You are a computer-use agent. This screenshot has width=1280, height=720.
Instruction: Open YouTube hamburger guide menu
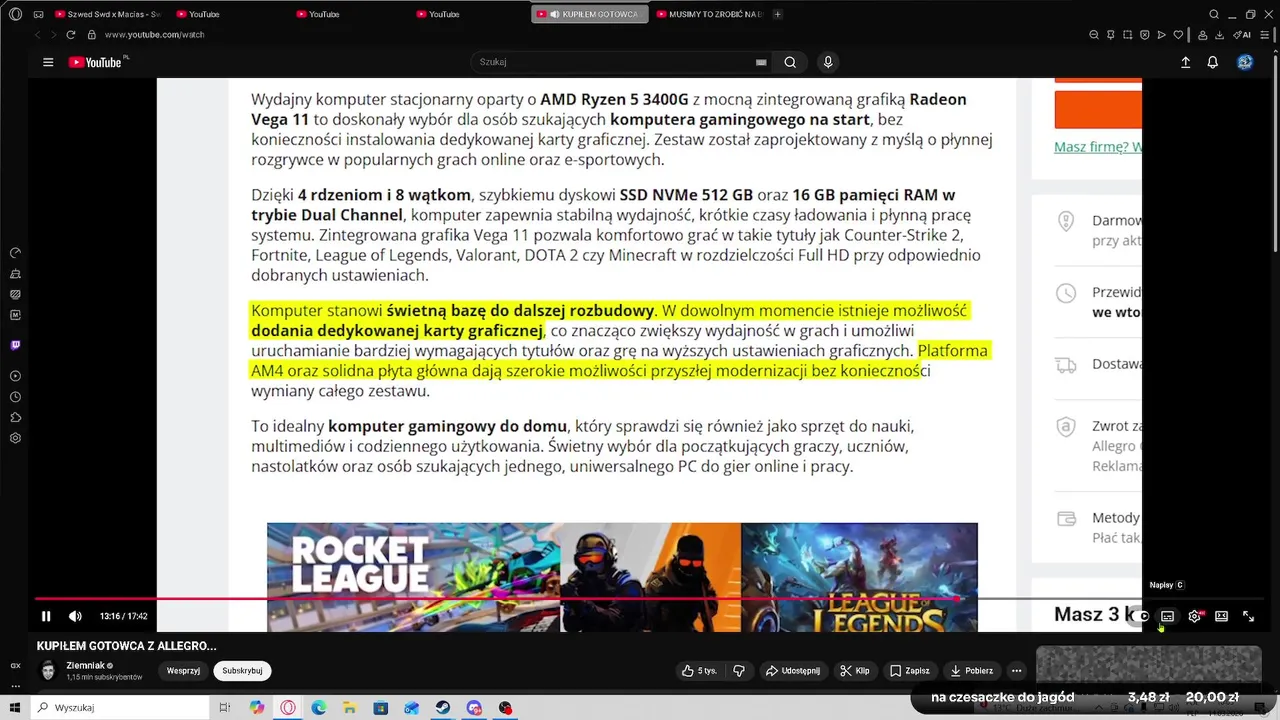click(48, 62)
